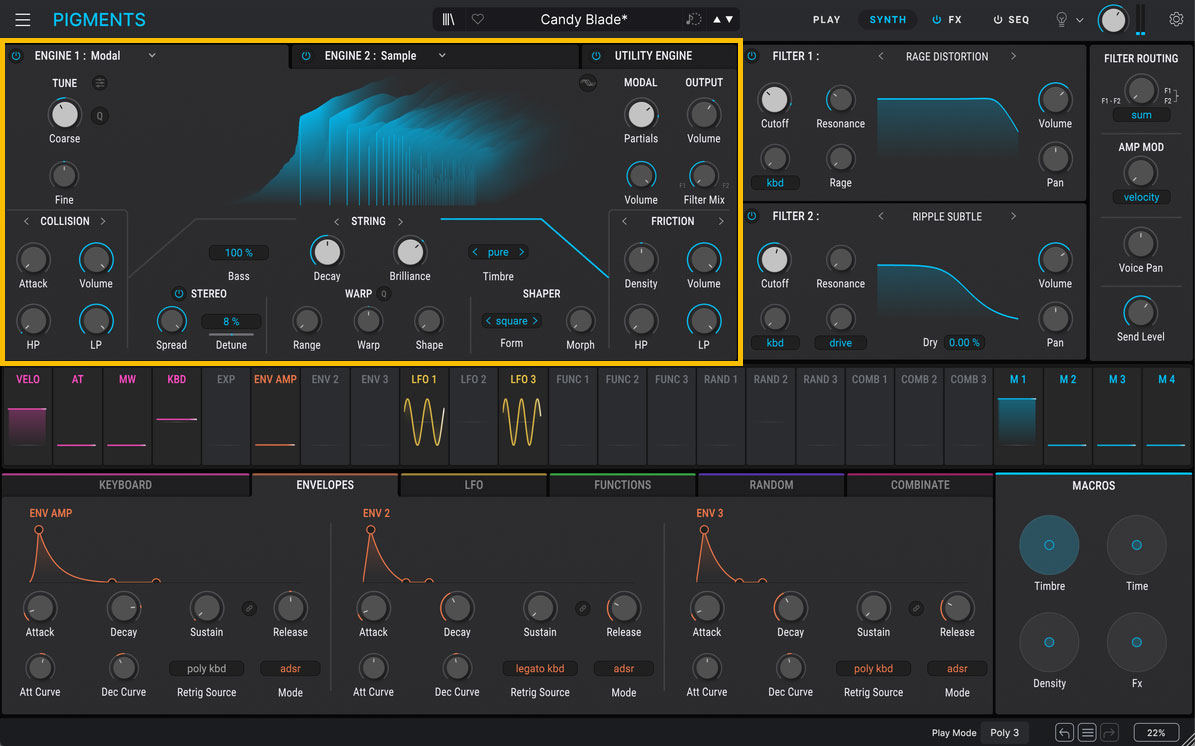Click the String Decay knob
Screen dimensions: 1195x746
click(x=327, y=251)
